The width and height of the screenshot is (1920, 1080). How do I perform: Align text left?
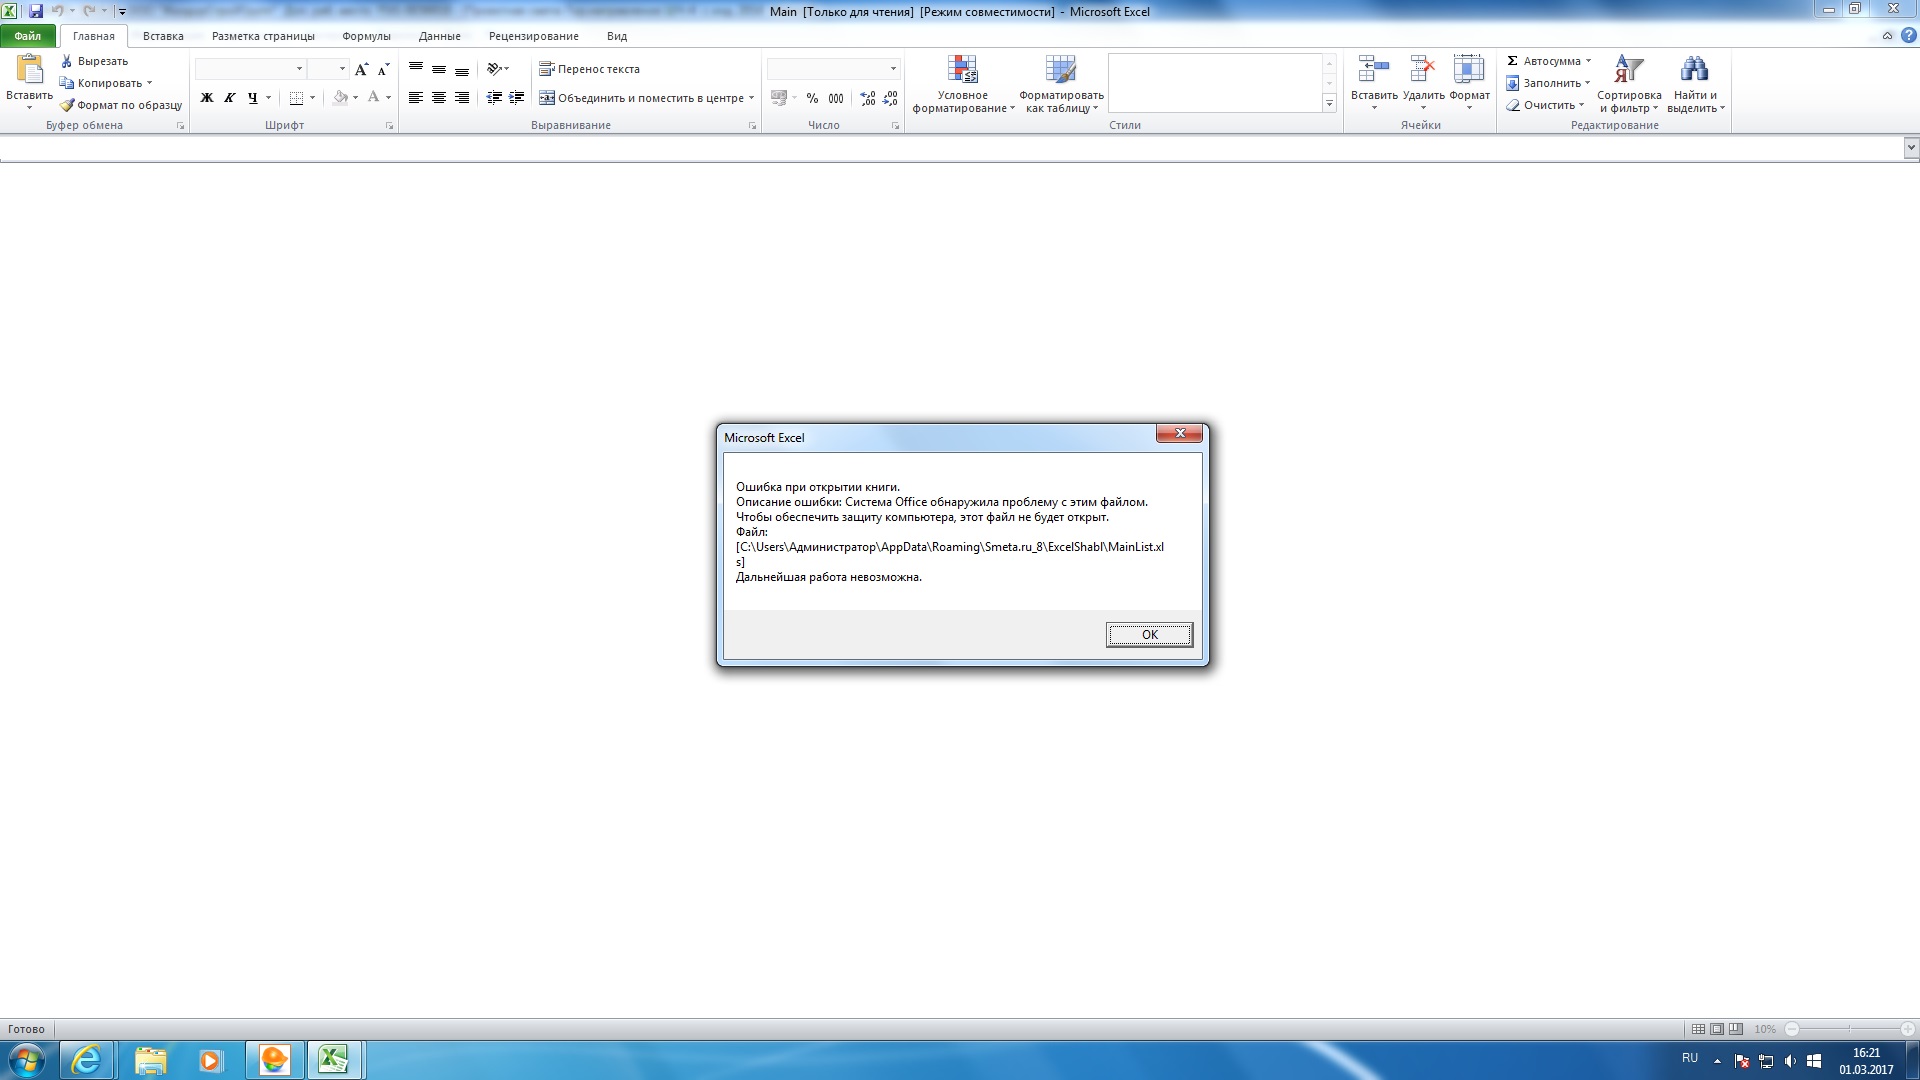(416, 97)
